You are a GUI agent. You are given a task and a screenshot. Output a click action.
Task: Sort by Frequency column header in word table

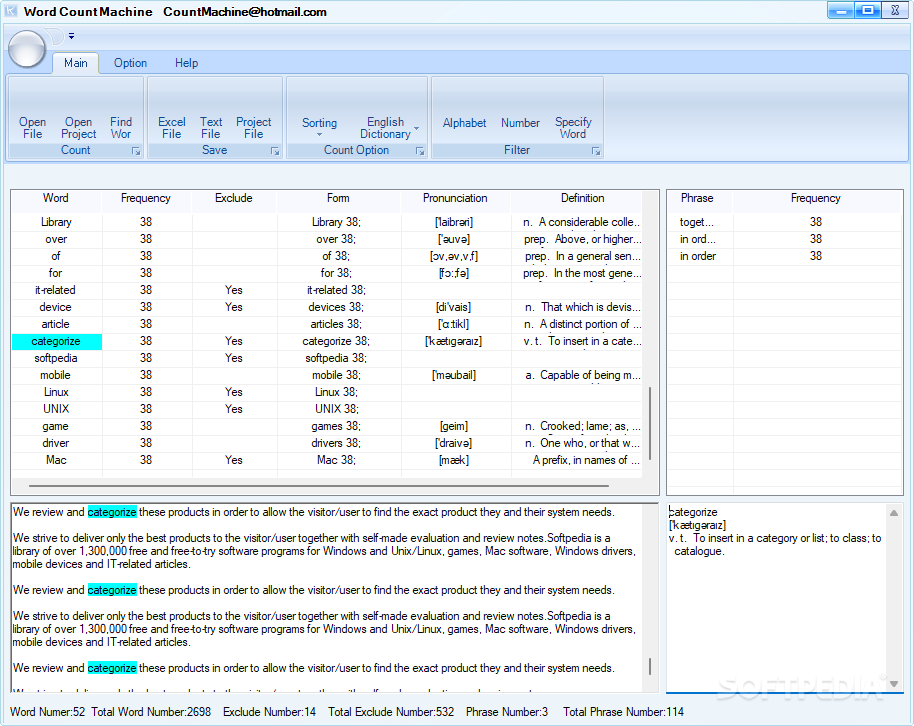click(146, 198)
